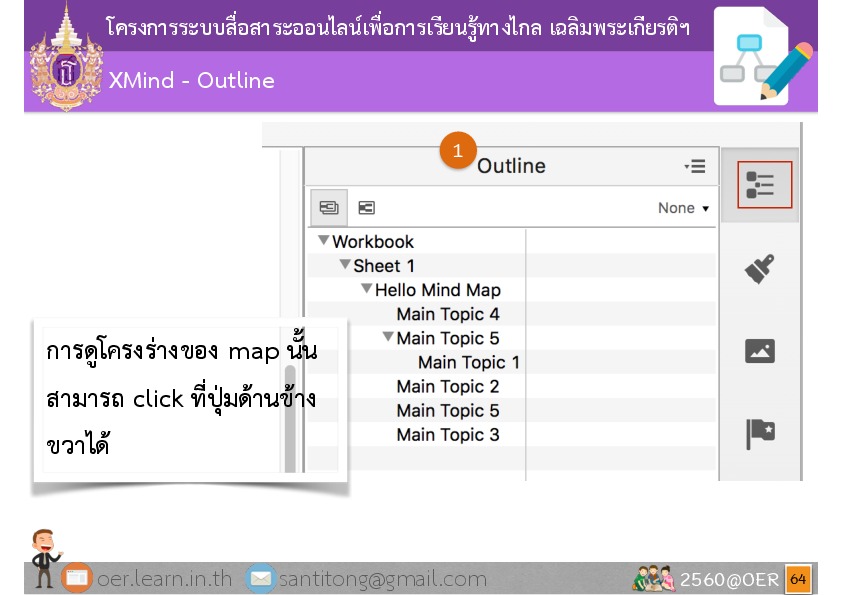
Task: Toggle show current sheet outline view
Action: 366,208
